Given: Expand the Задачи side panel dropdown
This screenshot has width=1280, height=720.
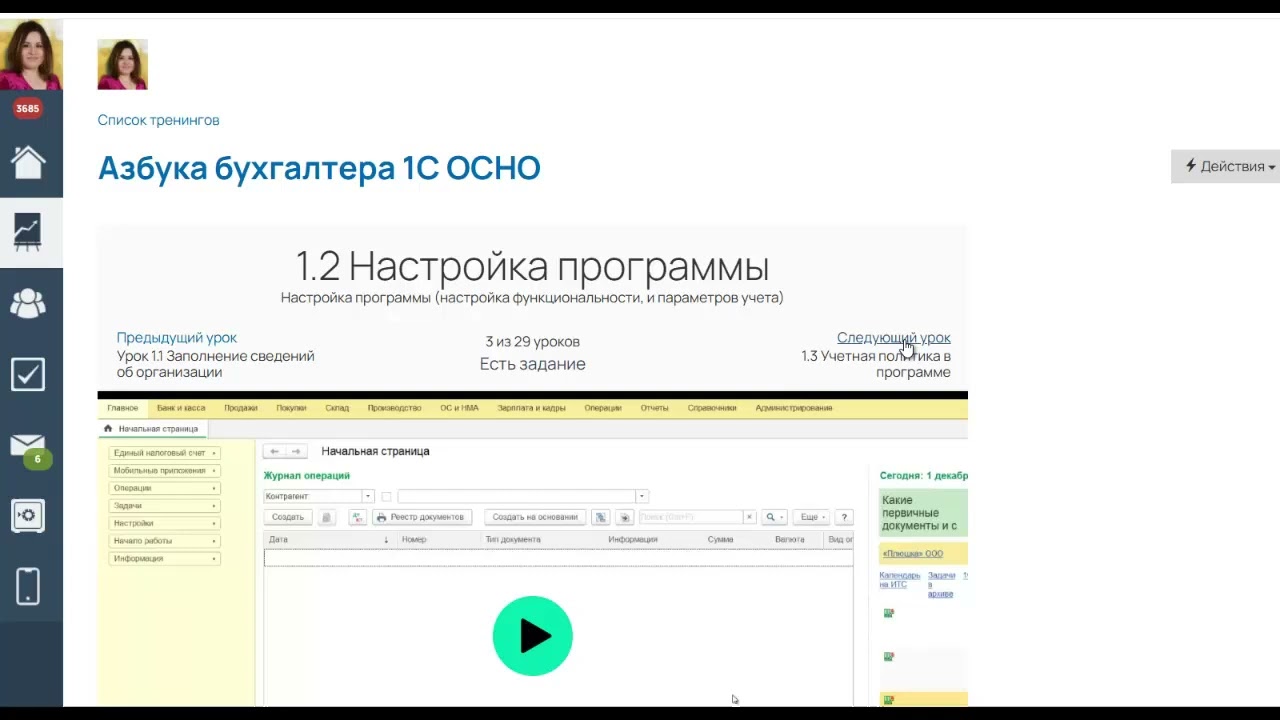Looking at the screenshot, I should click(164, 506).
